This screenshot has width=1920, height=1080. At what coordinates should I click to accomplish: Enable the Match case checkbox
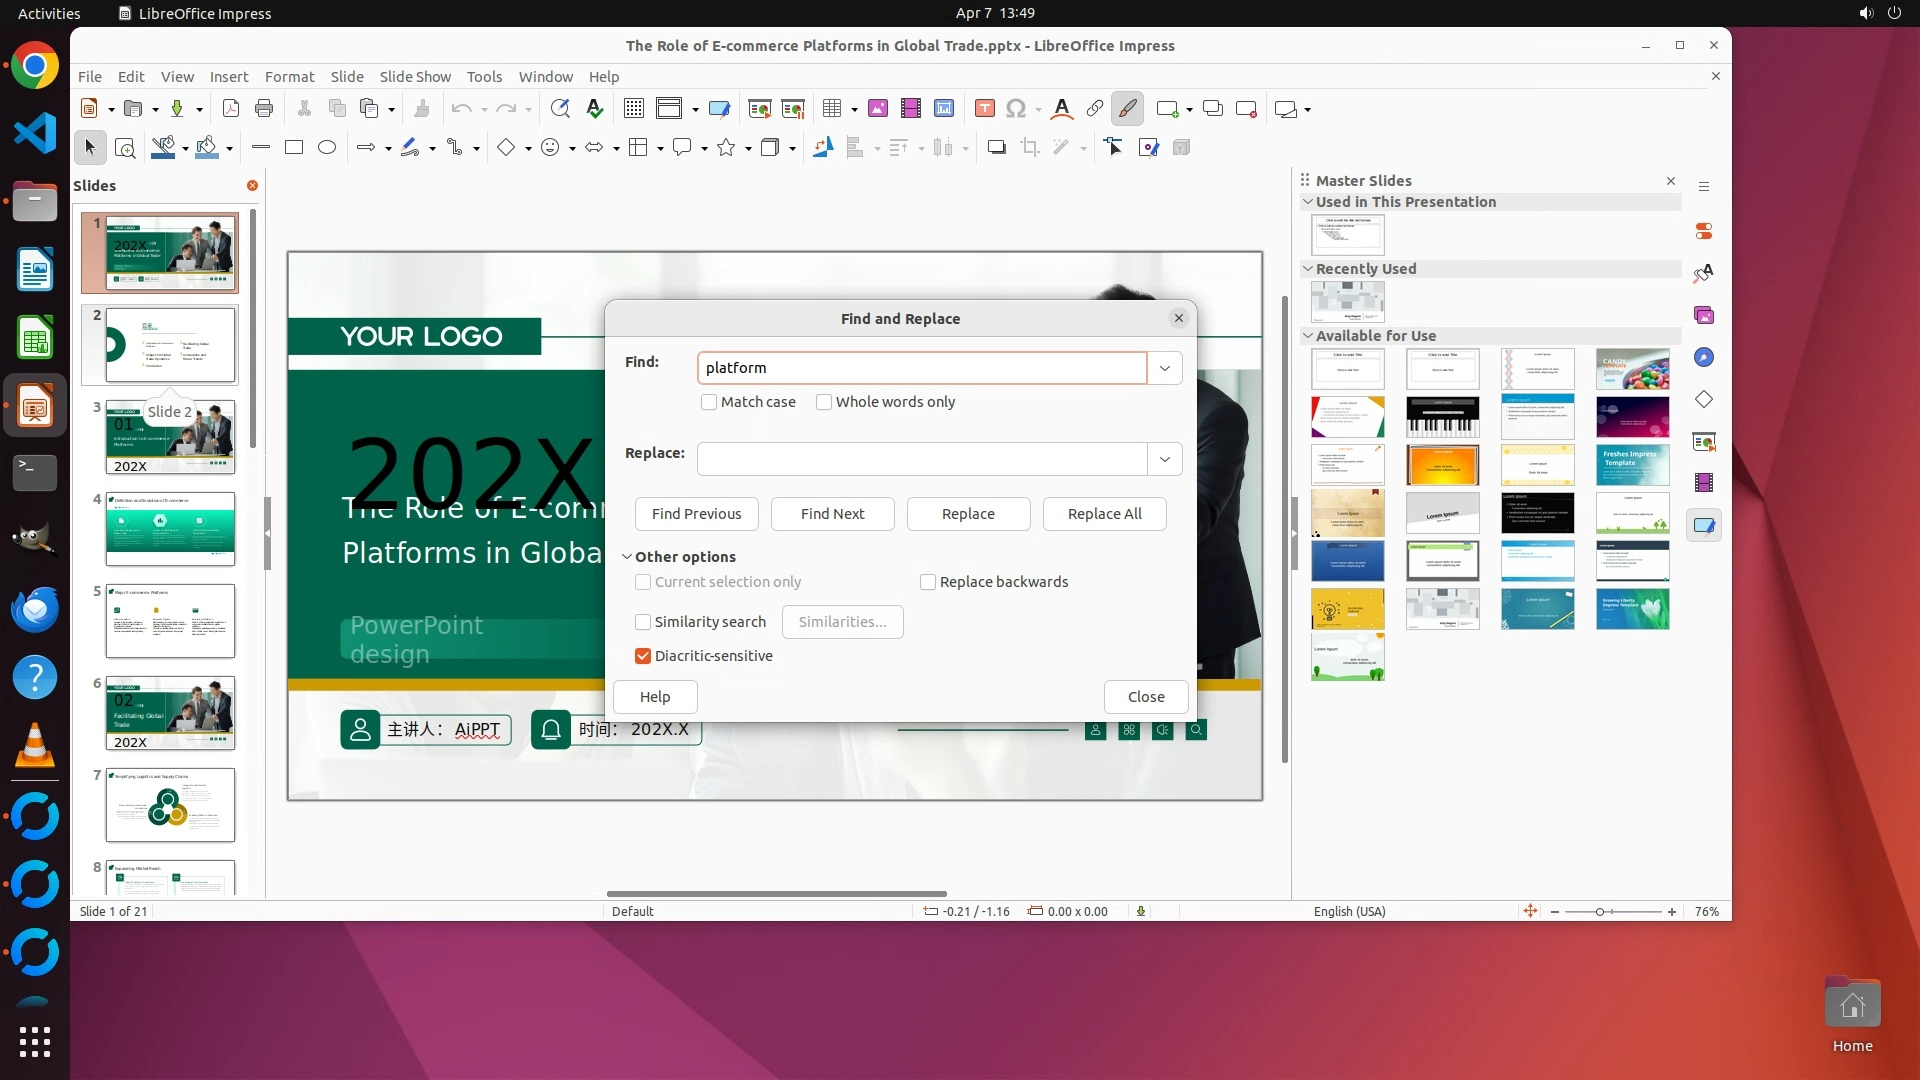pyautogui.click(x=709, y=402)
